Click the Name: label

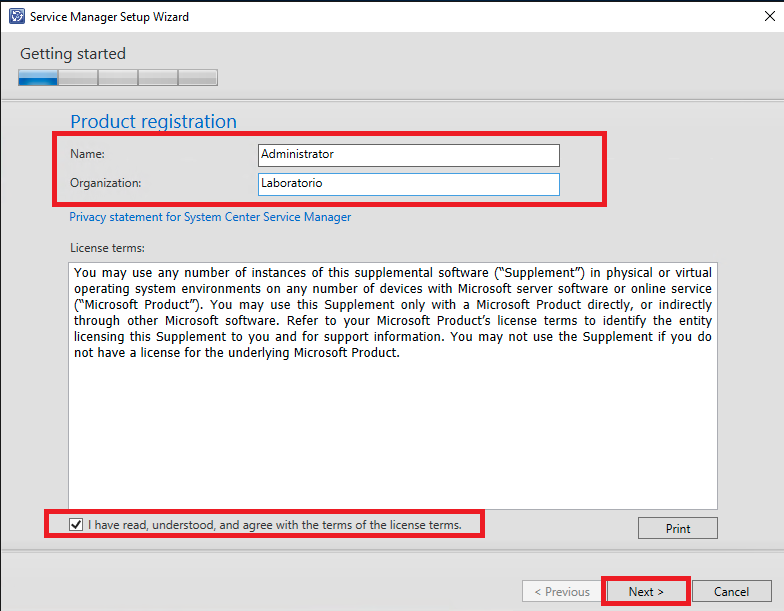[88, 154]
